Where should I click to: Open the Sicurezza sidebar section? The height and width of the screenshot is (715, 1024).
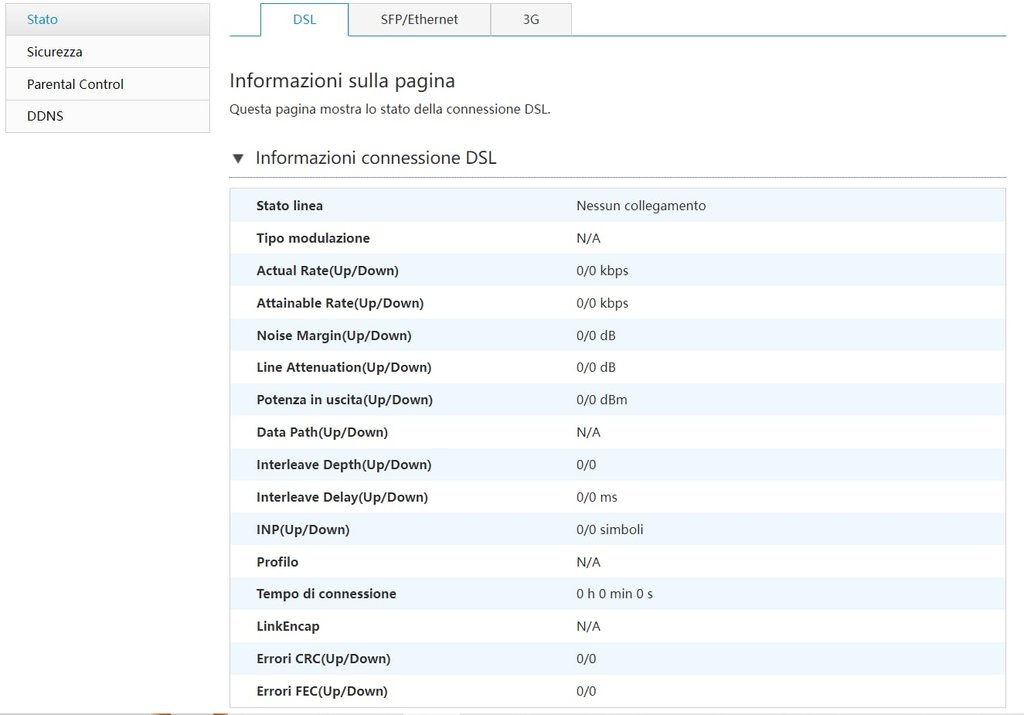pyautogui.click(x=108, y=52)
